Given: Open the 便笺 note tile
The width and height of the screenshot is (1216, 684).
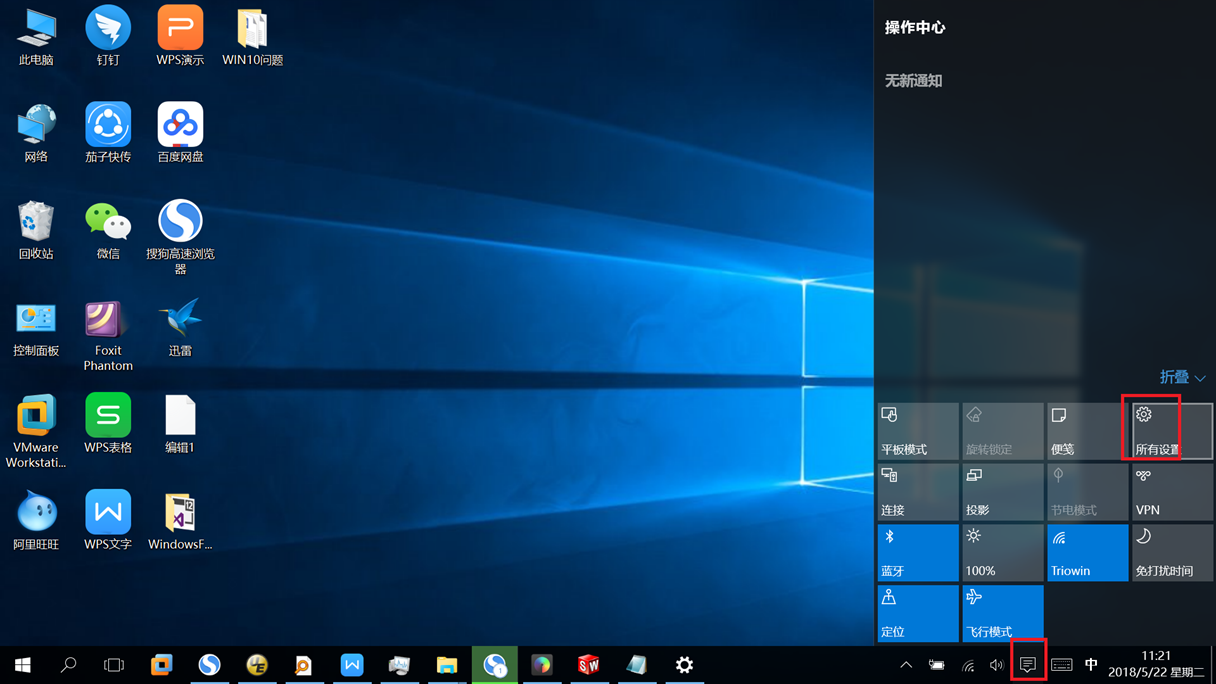Looking at the screenshot, I should pos(1088,431).
